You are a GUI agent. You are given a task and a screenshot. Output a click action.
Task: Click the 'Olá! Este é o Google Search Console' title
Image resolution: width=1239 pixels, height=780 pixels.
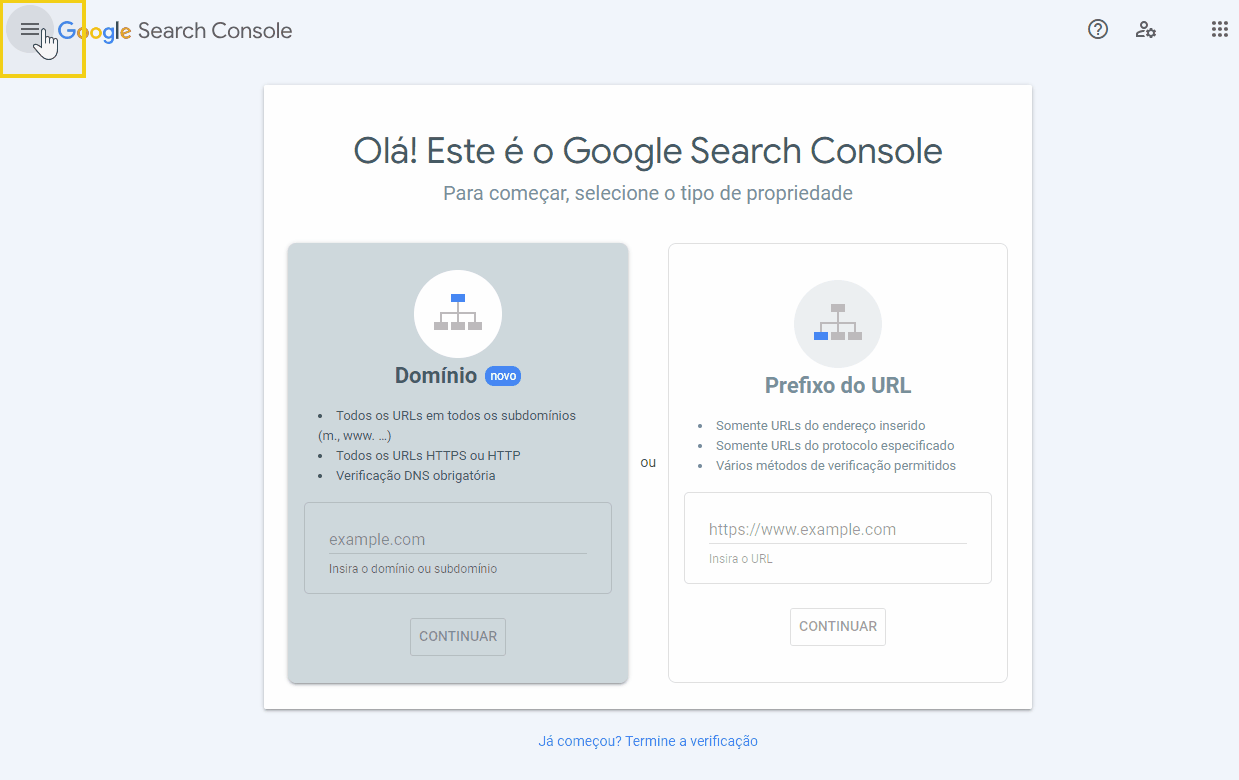648,151
